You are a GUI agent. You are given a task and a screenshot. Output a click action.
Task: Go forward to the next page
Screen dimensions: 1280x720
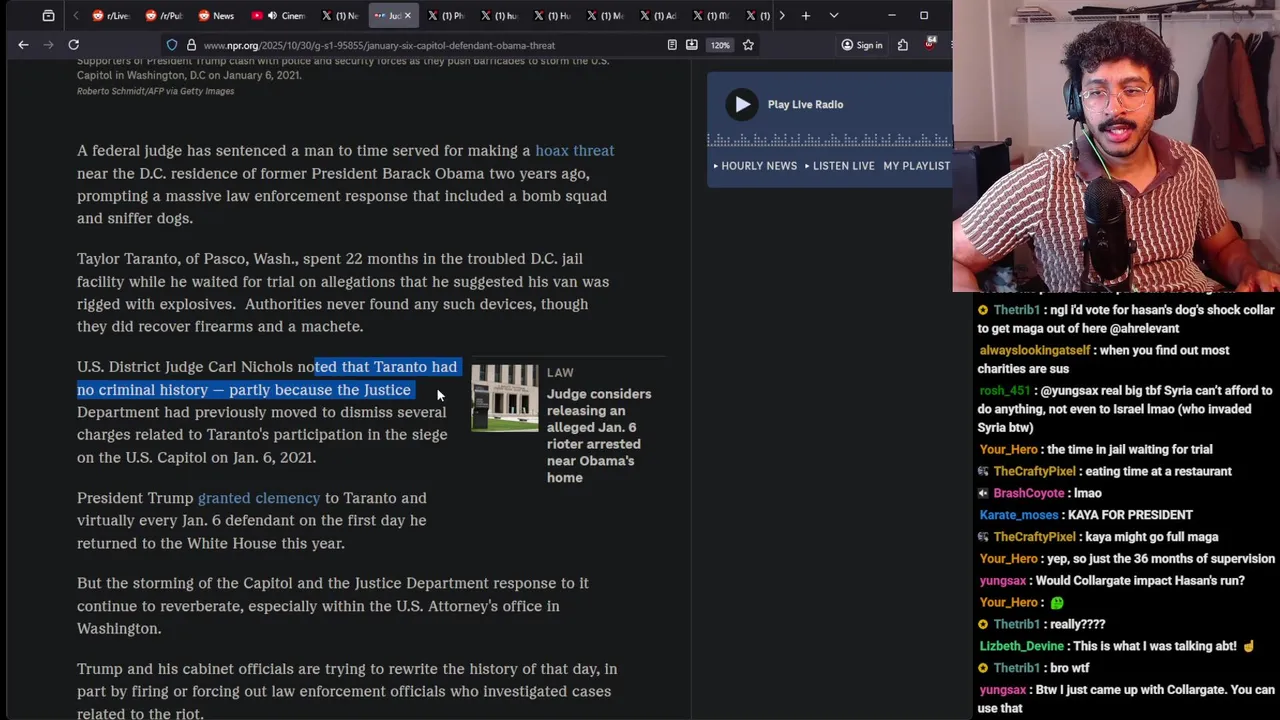click(x=47, y=44)
